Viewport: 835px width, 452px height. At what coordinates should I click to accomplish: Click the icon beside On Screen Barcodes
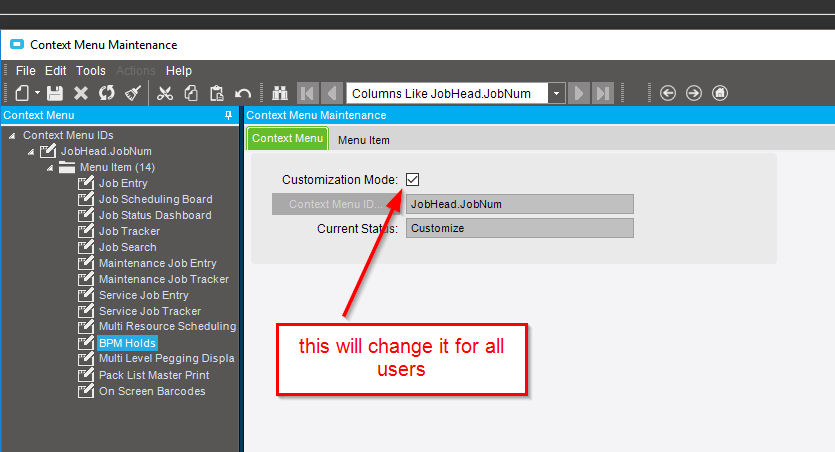click(86, 391)
